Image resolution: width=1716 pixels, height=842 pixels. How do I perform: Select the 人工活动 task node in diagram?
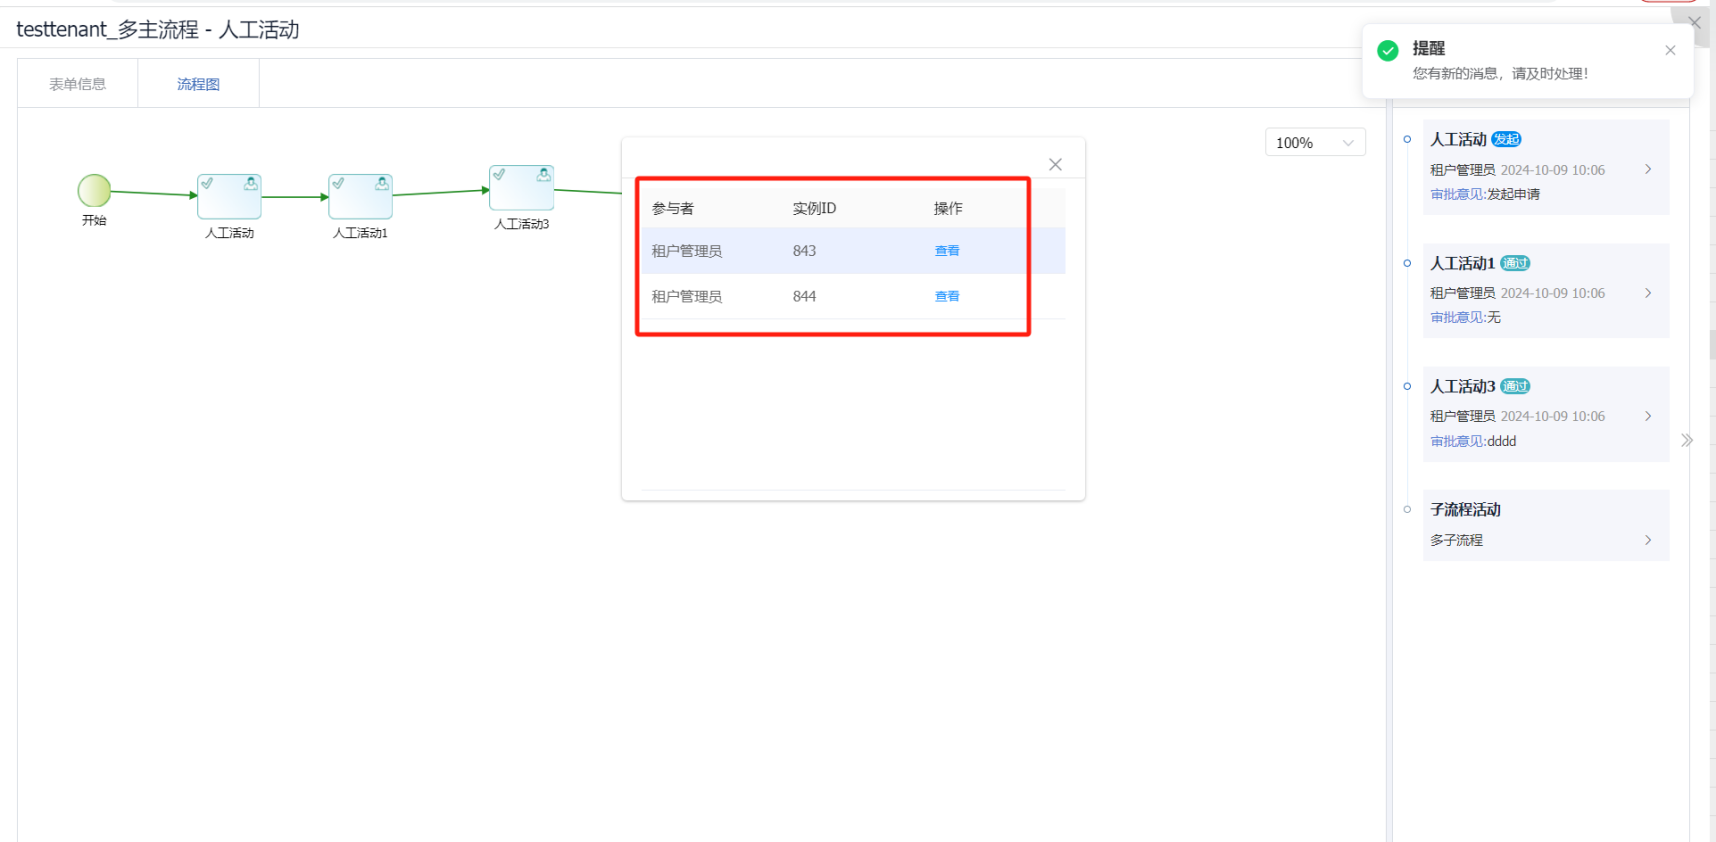tap(229, 196)
